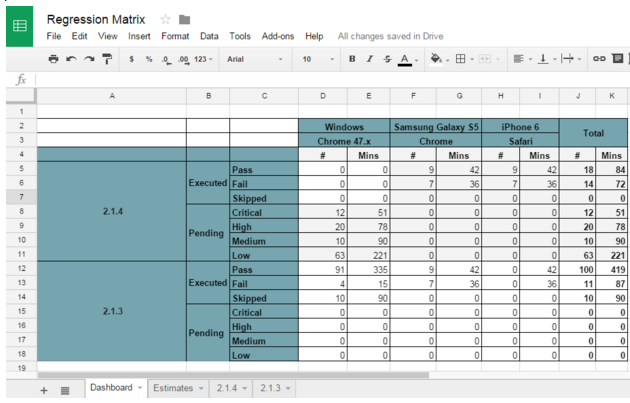Star the Regression Matrix document
This screenshot has height=403, width=630.
coord(165,19)
